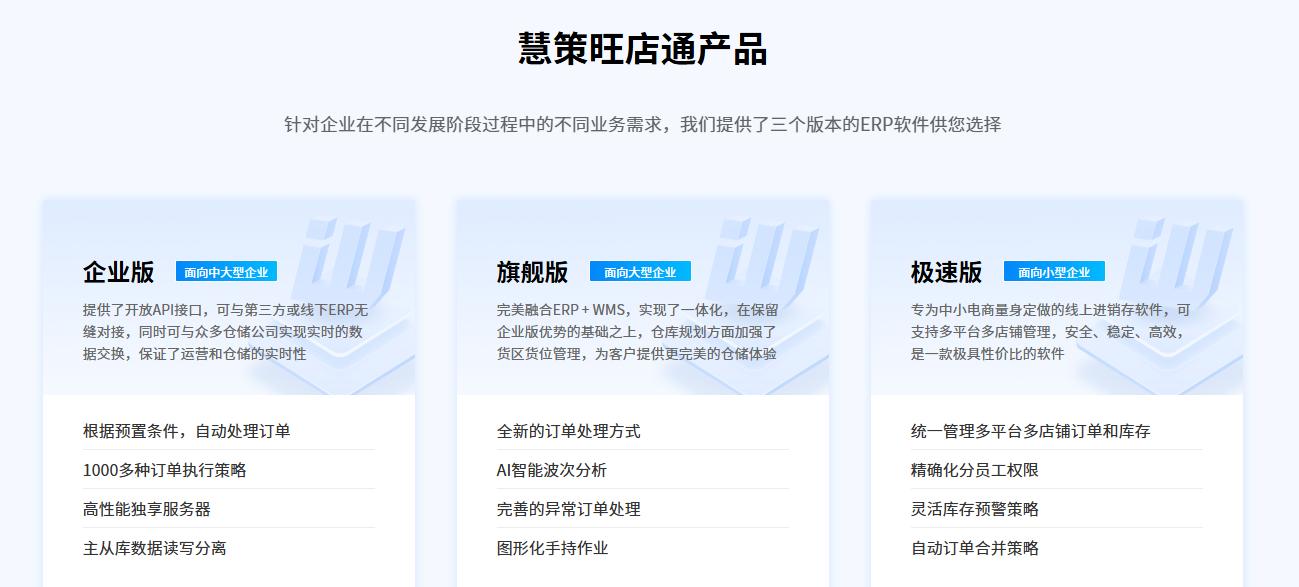This screenshot has width=1299, height=587.
Task: Click the 极速版 description paragraph
Action: tap(1050, 331)
